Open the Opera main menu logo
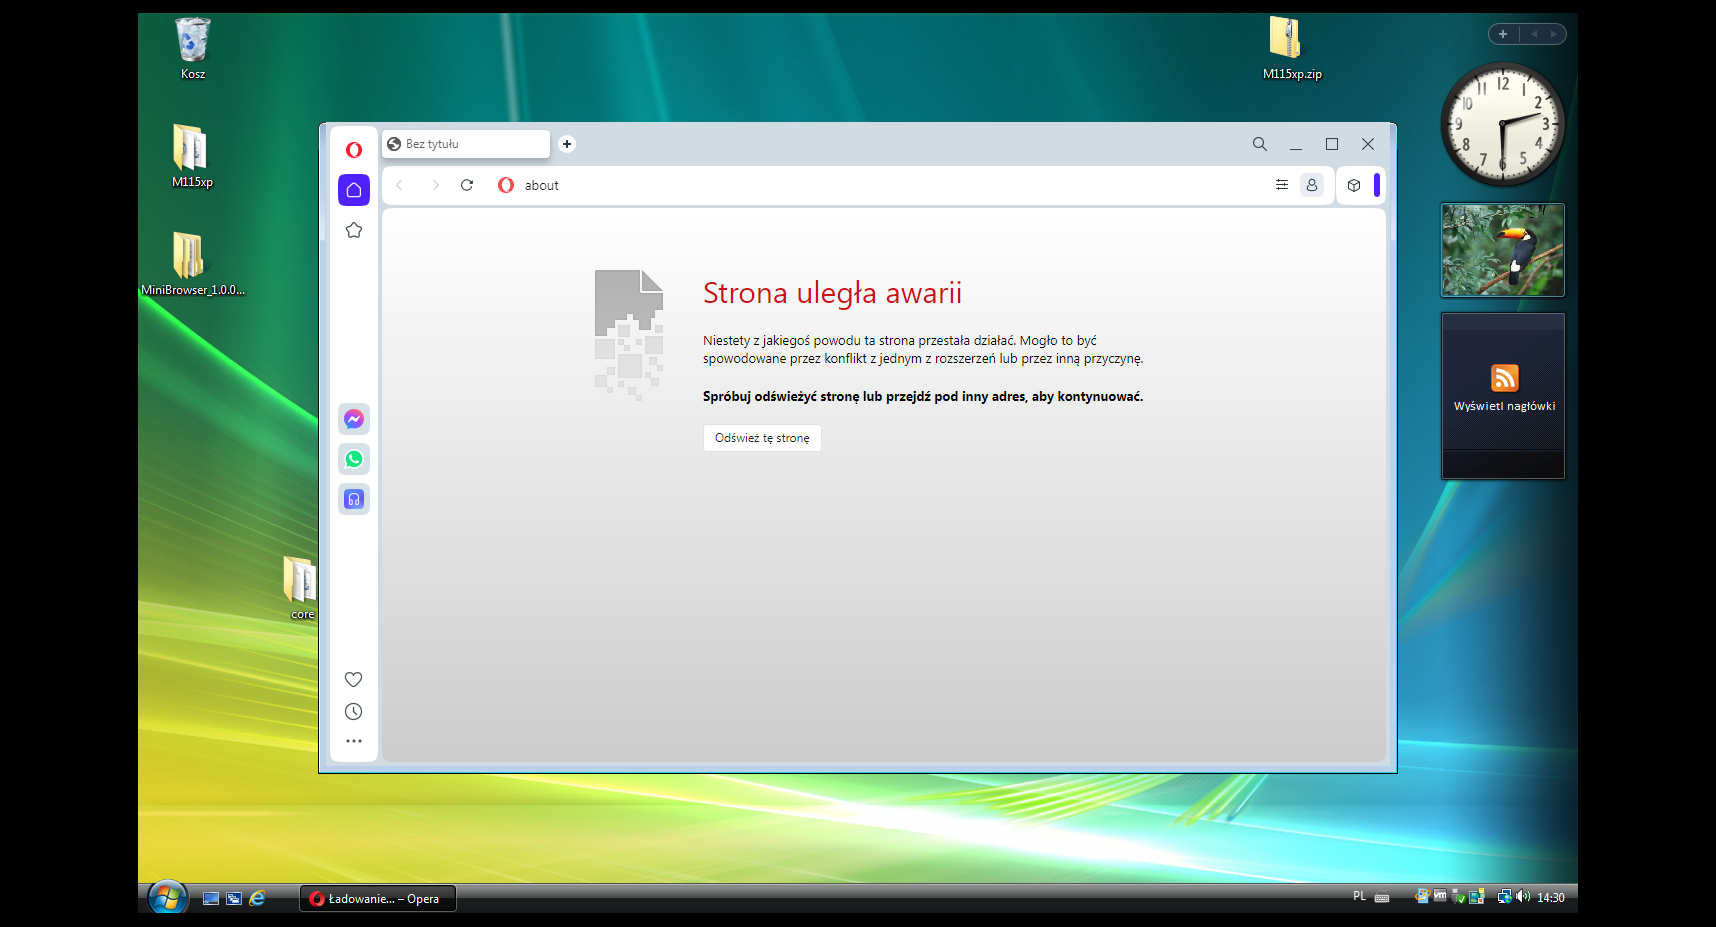Image resolution: width=1716 pixels, height=927 pixels. 354,150
